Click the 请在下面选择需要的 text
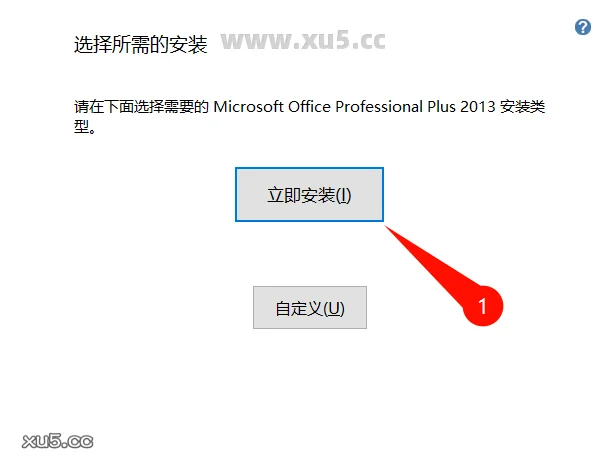610x471 pixels. click(x=142, y=107)
